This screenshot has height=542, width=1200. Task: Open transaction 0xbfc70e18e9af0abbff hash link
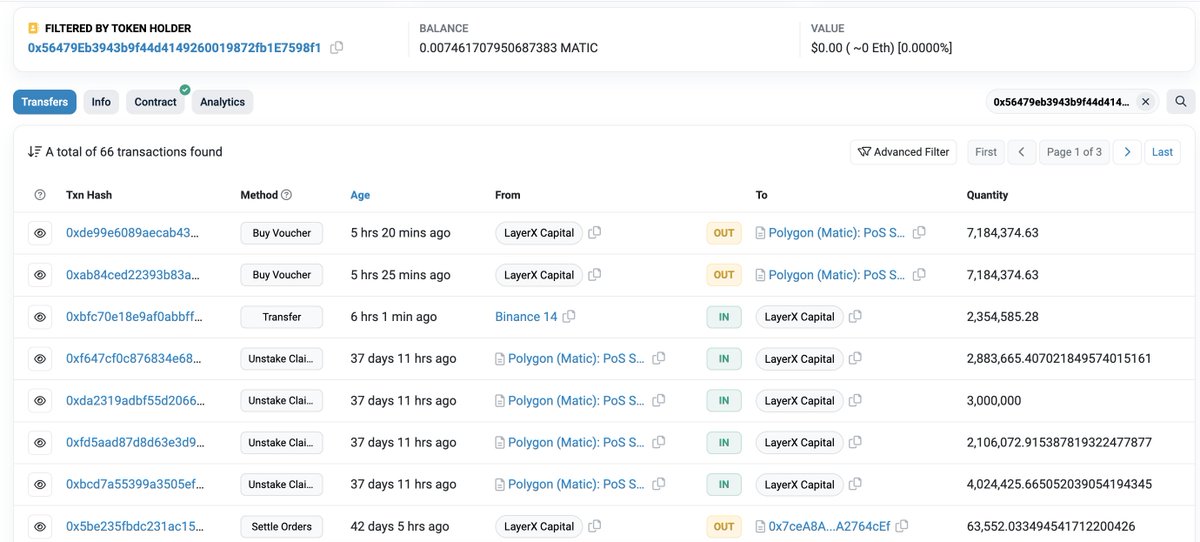coord(133,317)
